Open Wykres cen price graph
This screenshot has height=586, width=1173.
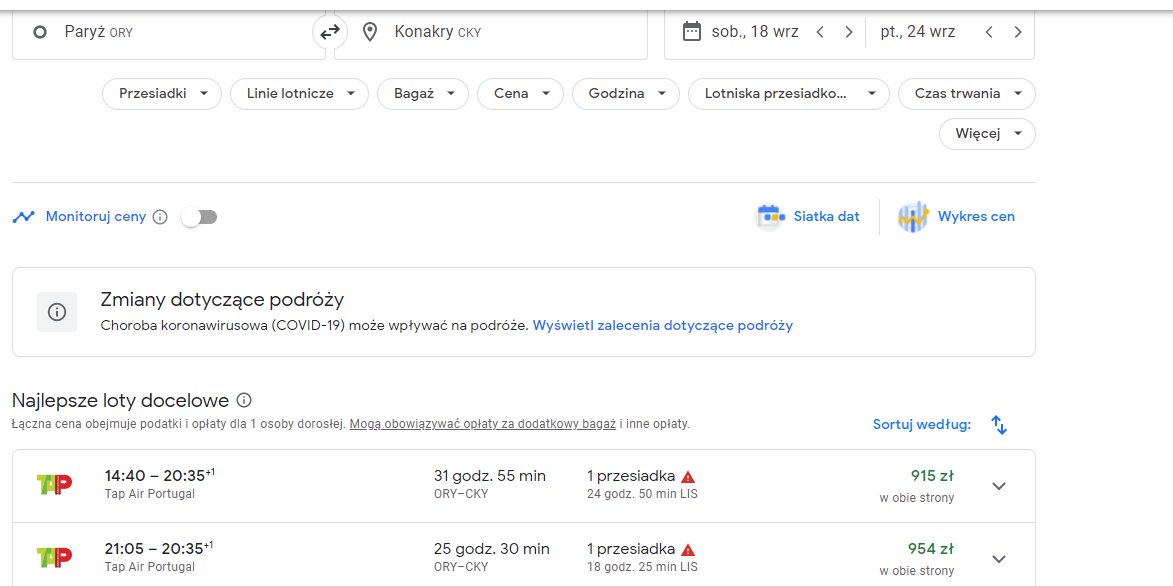click(x=957, y=217)
